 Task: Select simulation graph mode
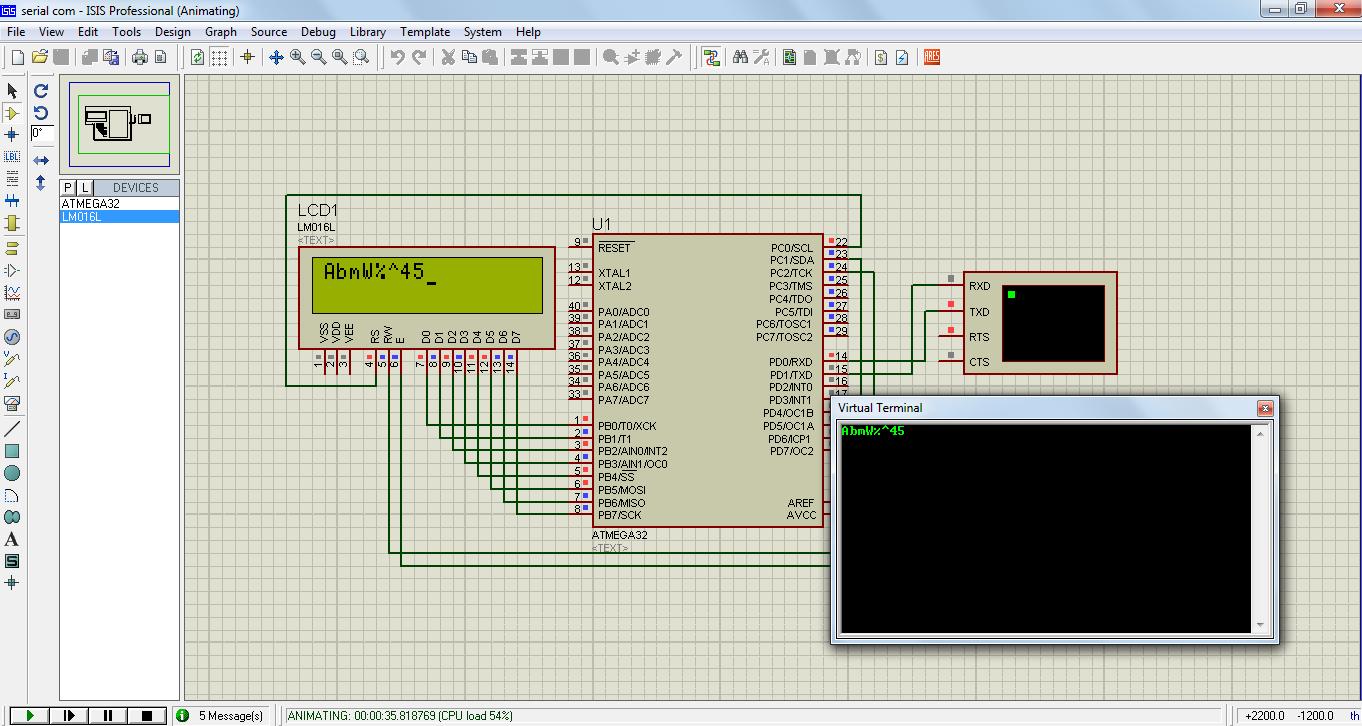click(x=12, y=293)
